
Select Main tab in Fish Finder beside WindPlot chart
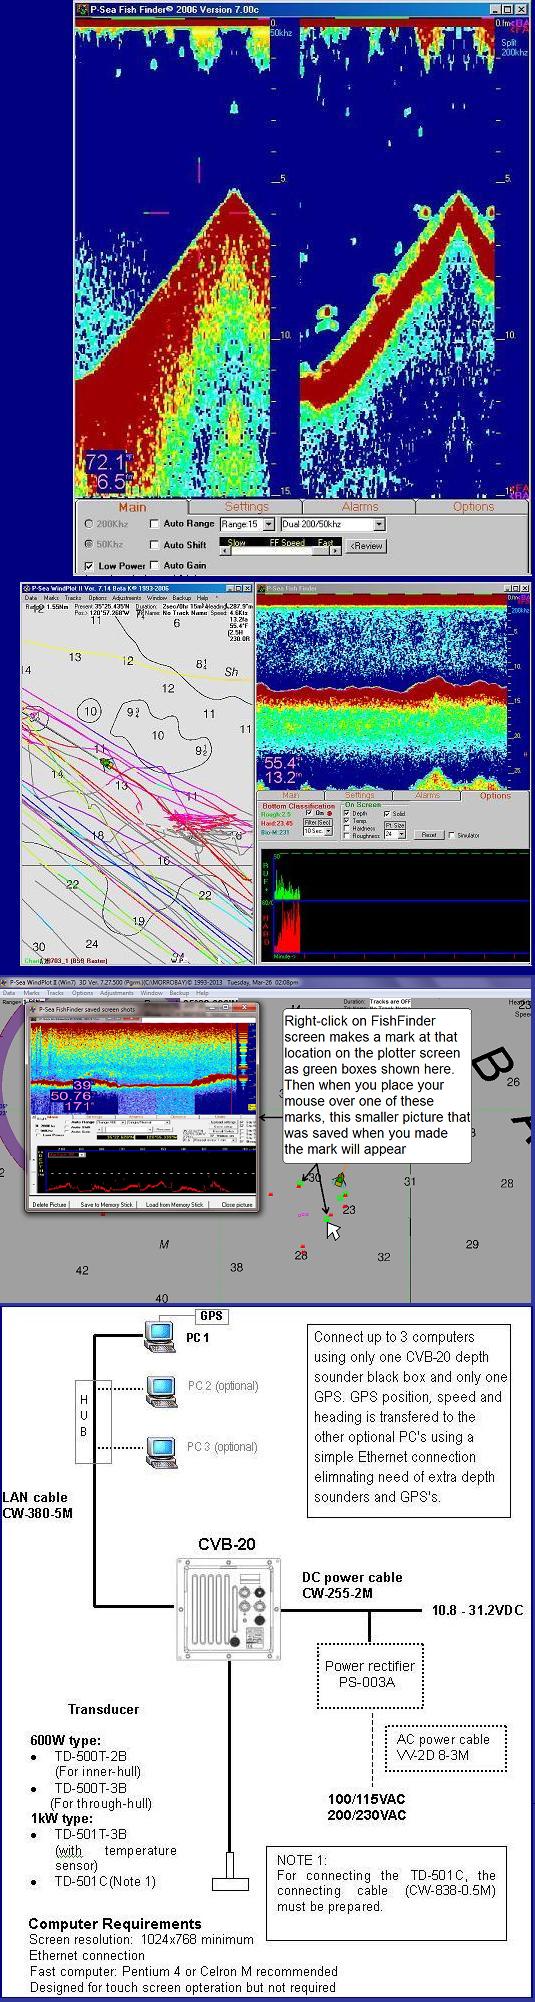tap(291, 796)
